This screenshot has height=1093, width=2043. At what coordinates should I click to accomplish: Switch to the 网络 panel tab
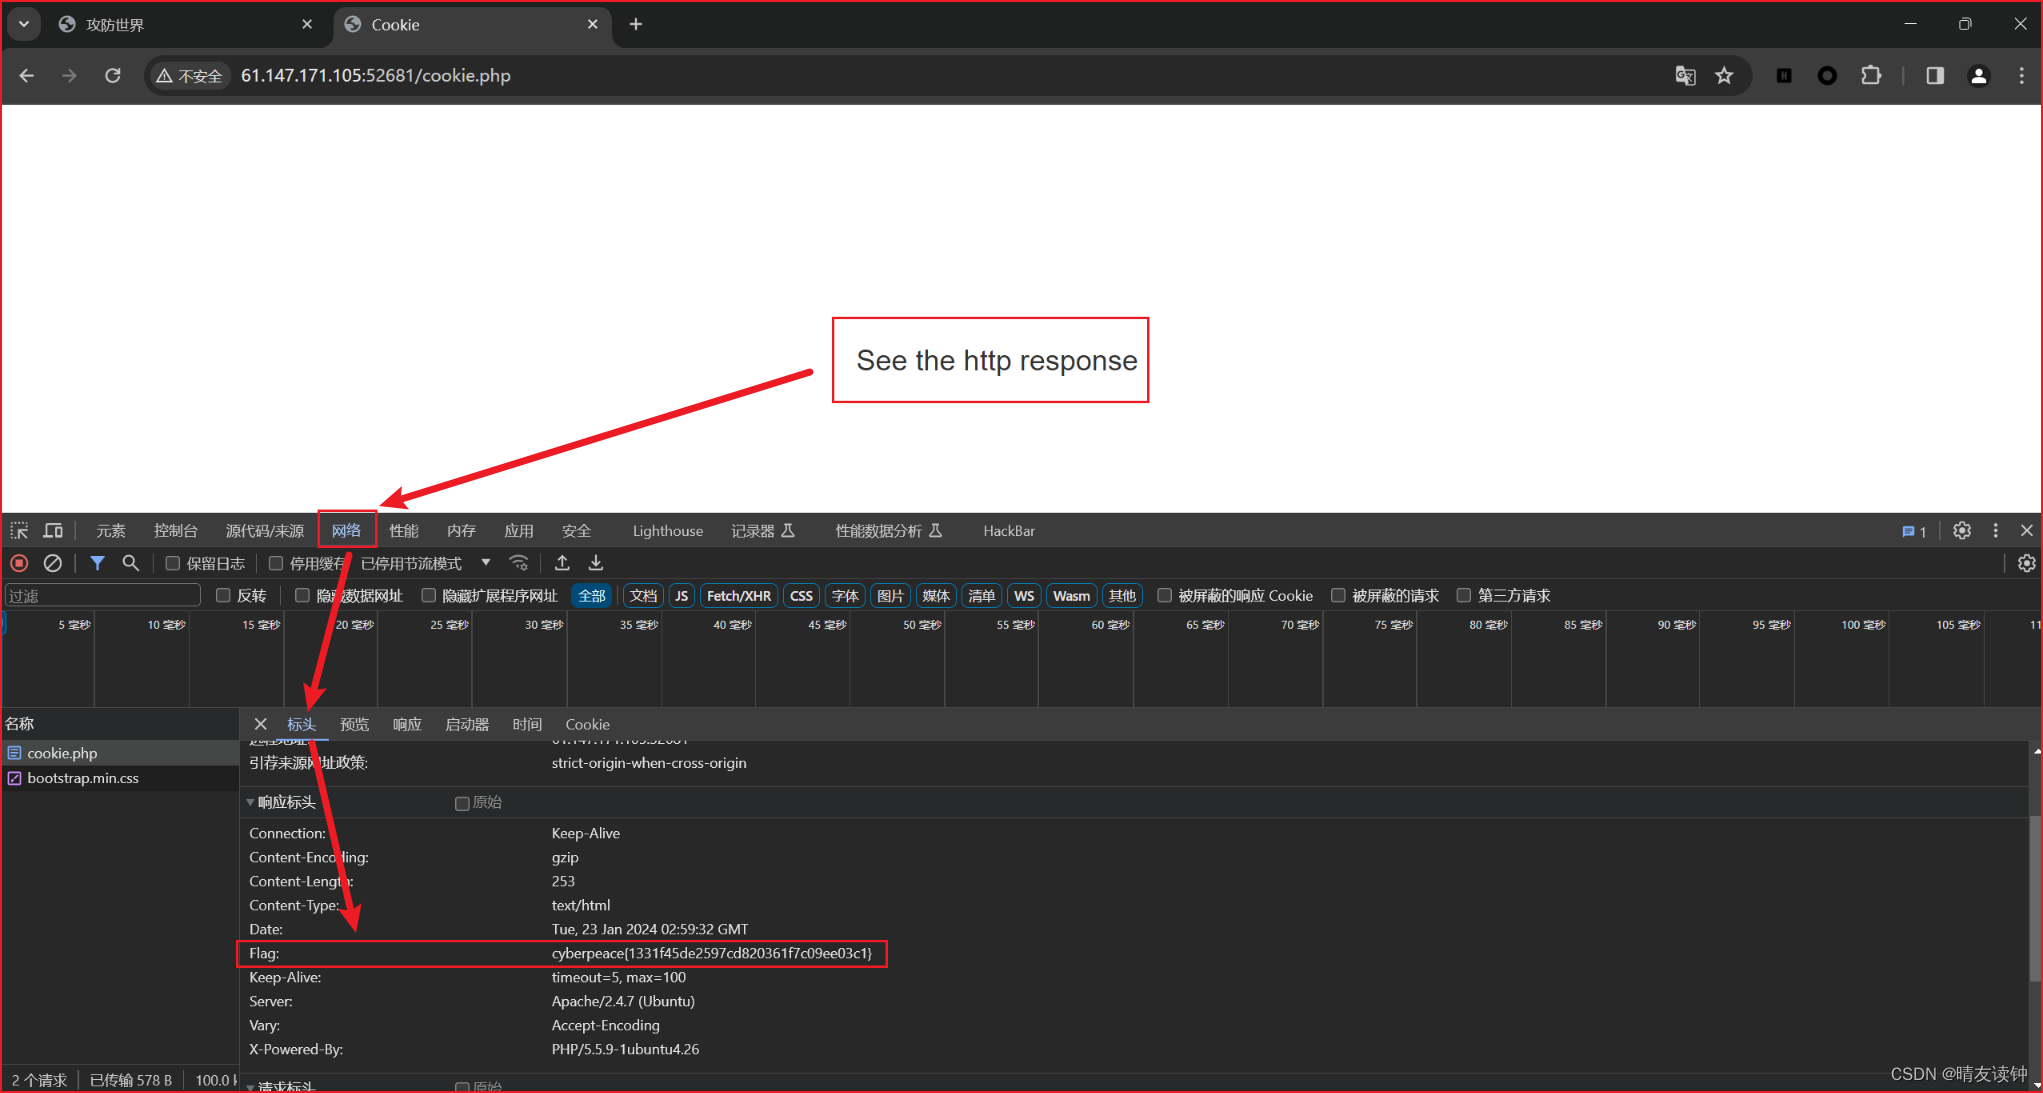(x=347, y=530)
